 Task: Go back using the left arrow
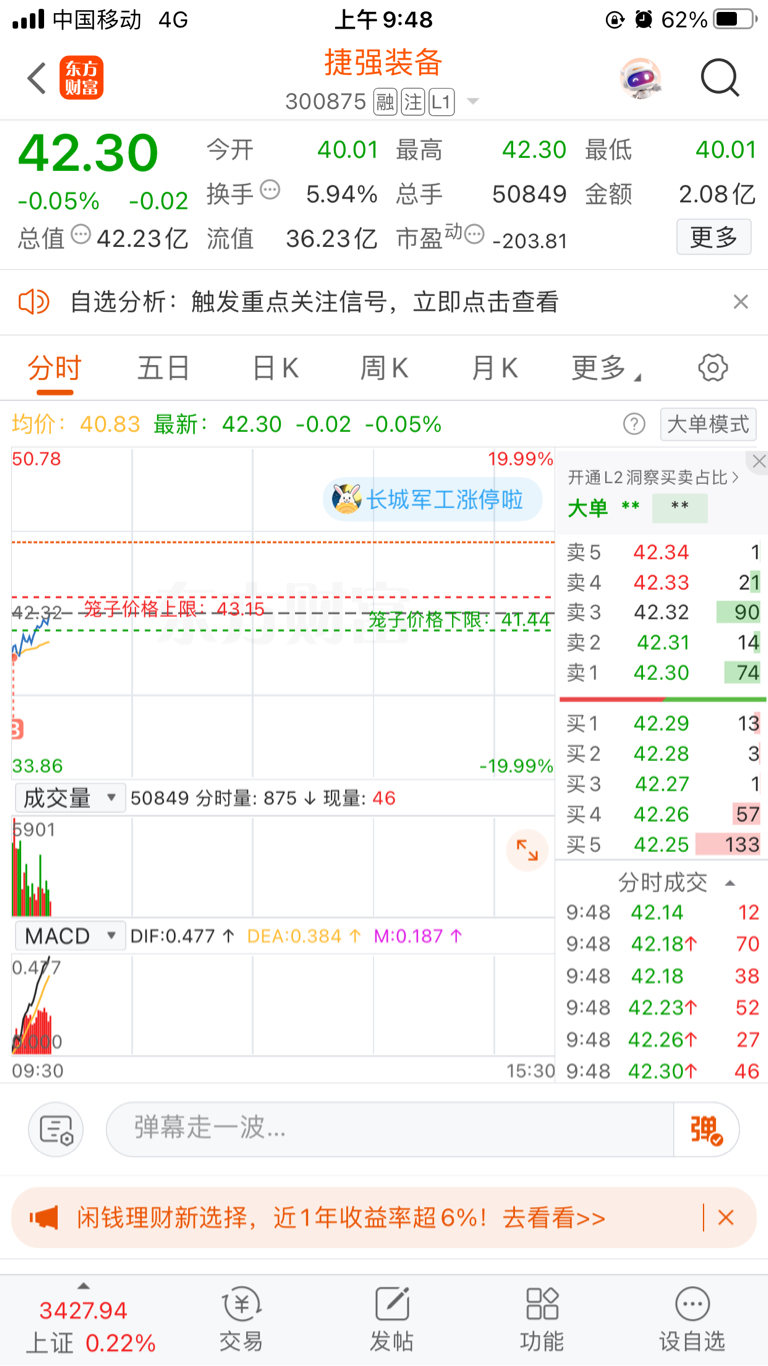click(37, 78)
